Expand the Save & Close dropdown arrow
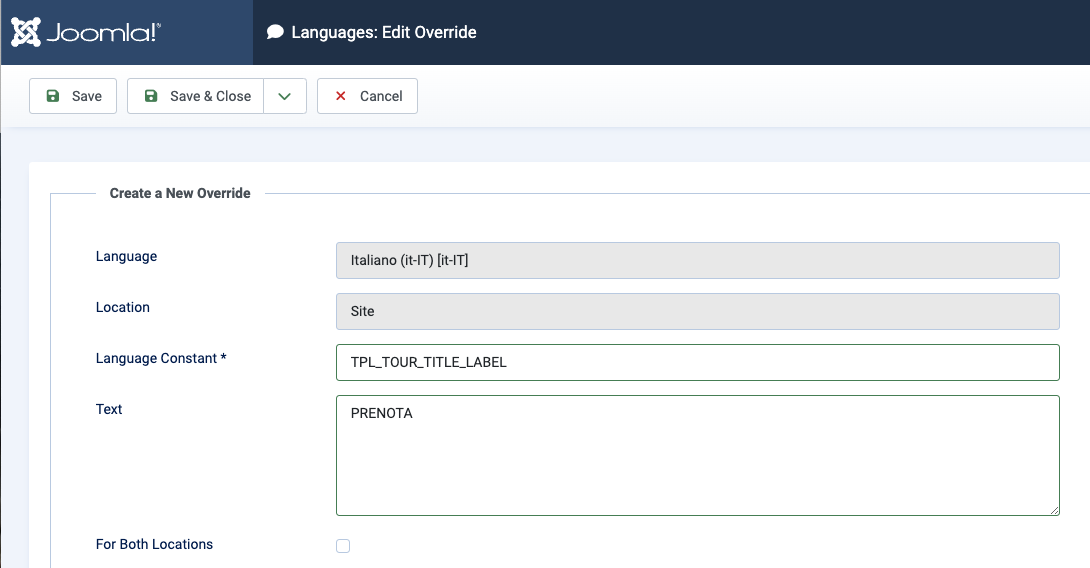This screenshot has width=1090, height=568. tap(285, 96)
